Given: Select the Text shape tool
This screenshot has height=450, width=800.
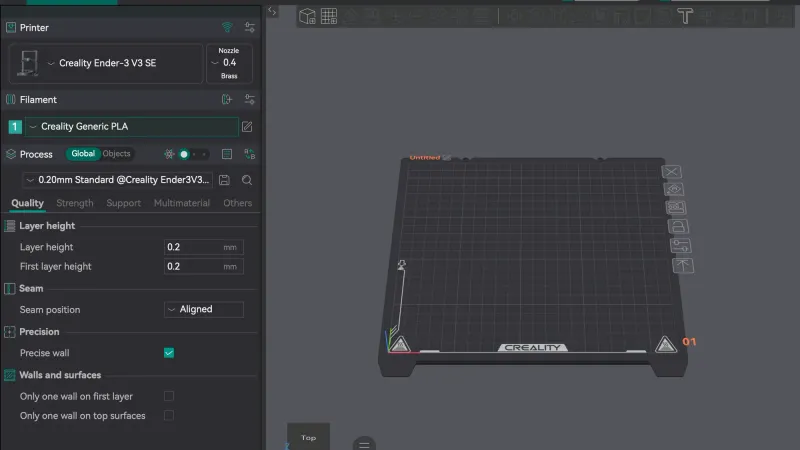Looking at the screenshot, I should 685,16.
